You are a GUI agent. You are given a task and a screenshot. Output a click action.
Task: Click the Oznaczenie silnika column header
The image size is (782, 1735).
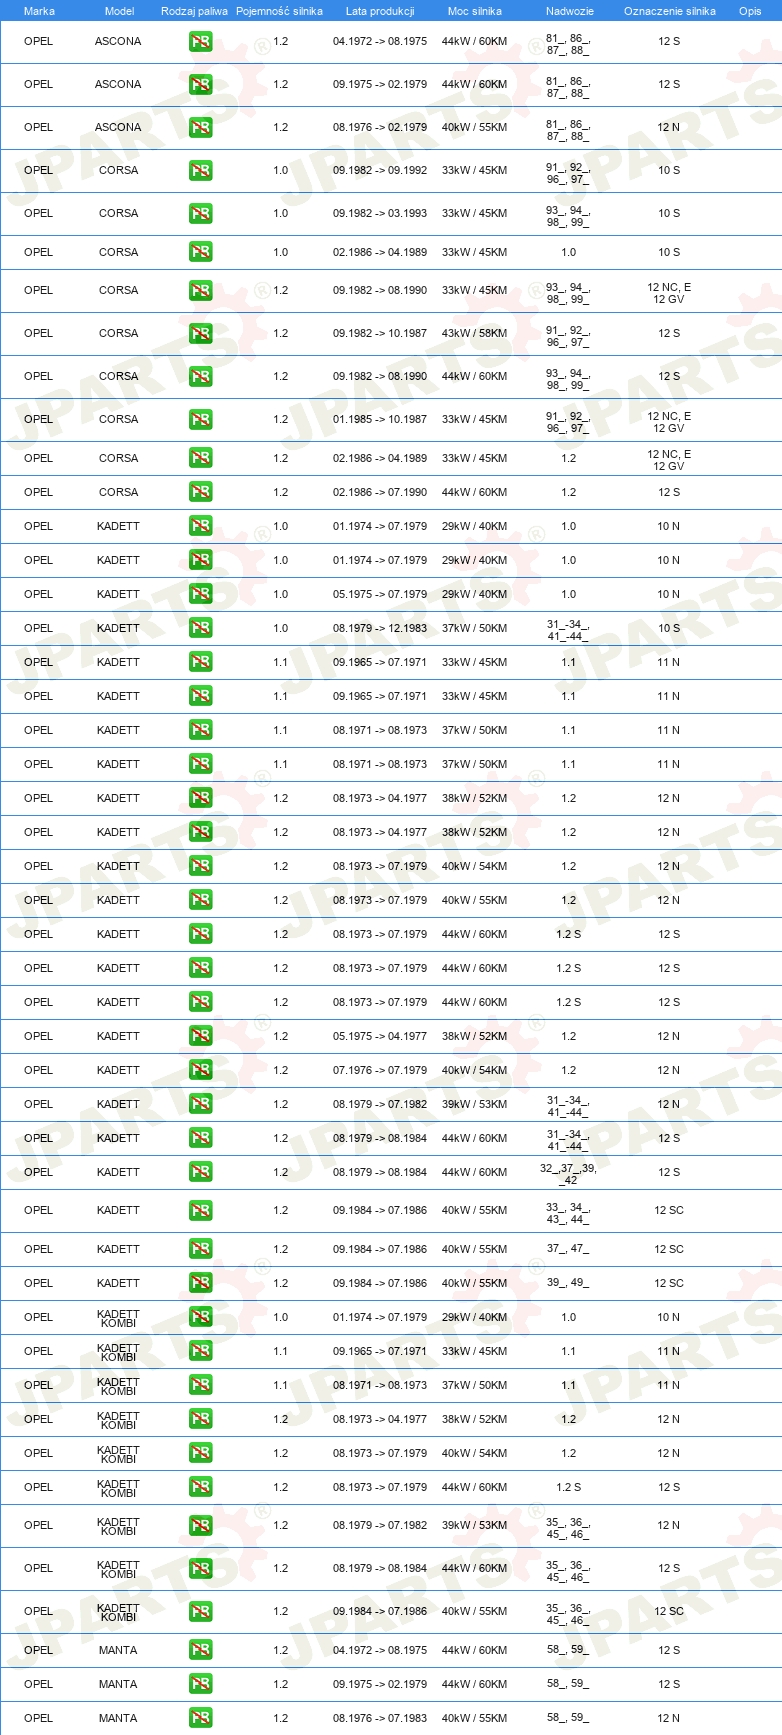point(669,11)
